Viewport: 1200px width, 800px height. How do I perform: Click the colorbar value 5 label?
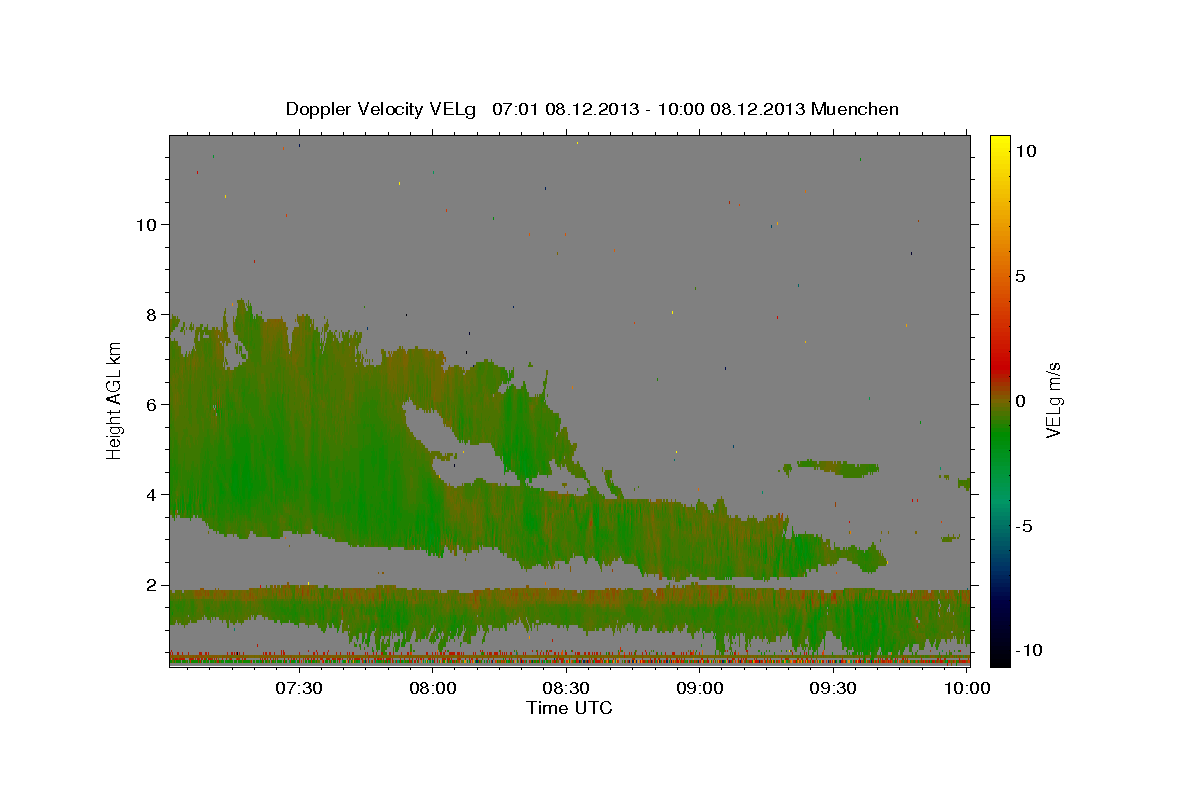(x=1021, y=276)
